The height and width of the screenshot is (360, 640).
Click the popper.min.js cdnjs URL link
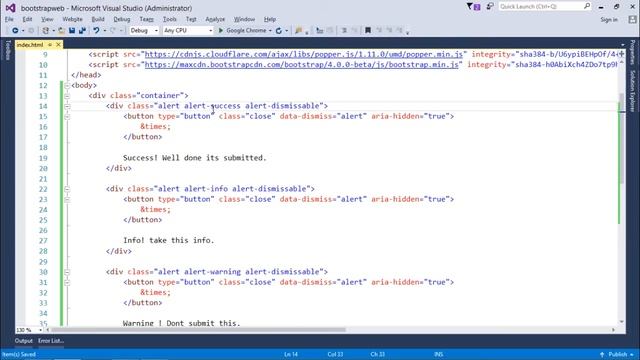coord(304,54)
